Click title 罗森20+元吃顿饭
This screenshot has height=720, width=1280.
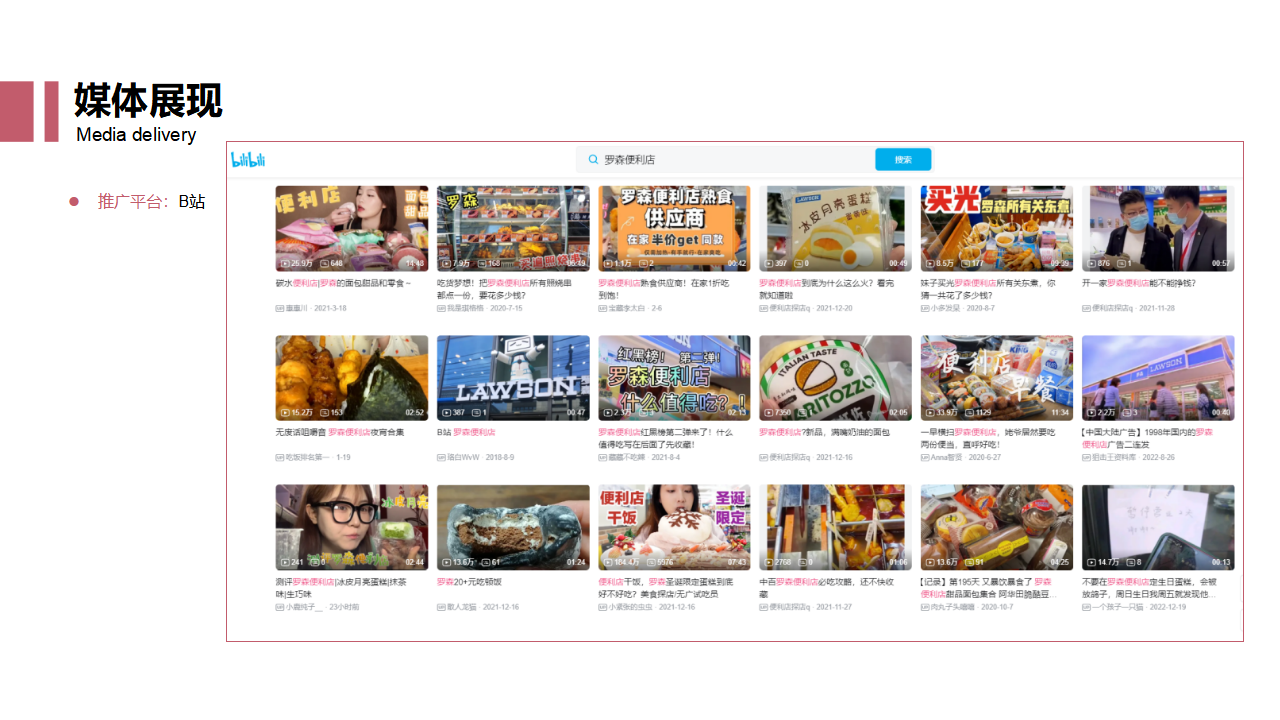[x=469, y=581]
